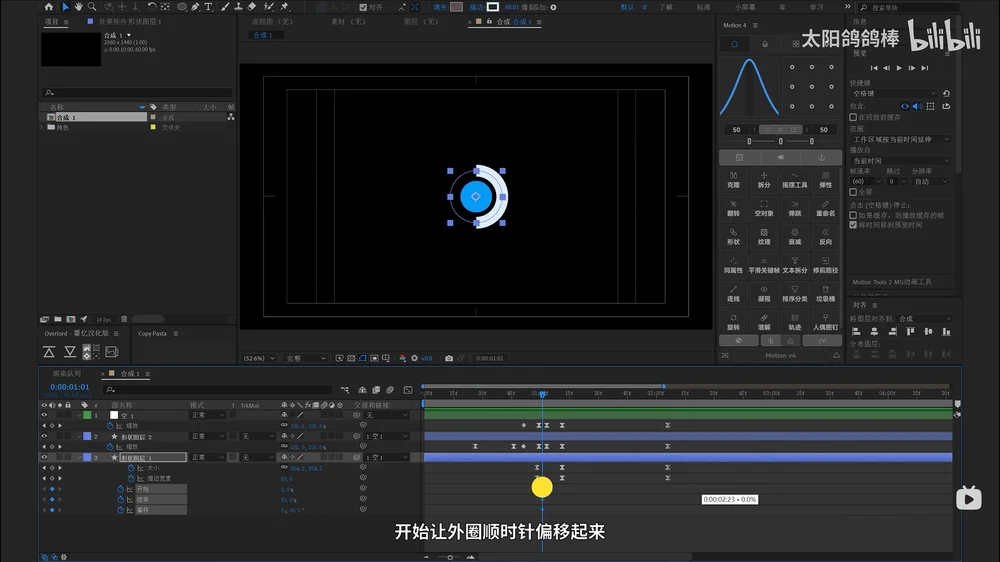The image size is (1000, 562).
Task: Click the 凝视 stare tool in Motion panel
Action: (764, 293)
